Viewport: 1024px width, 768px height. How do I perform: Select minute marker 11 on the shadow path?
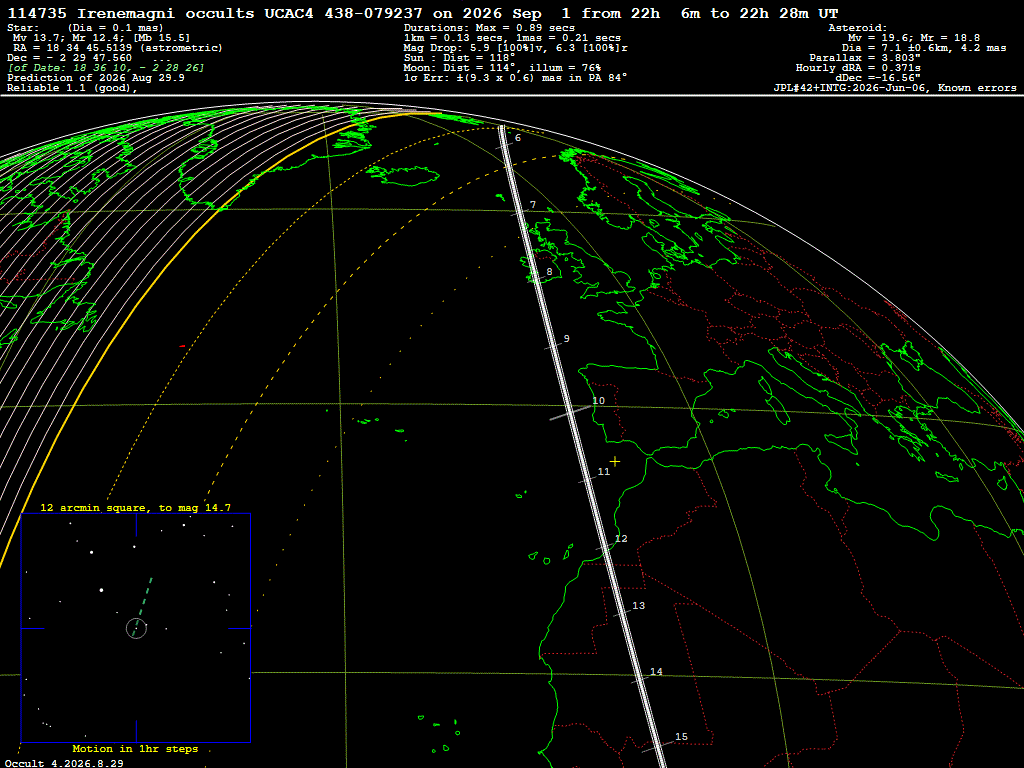point(603,472)
